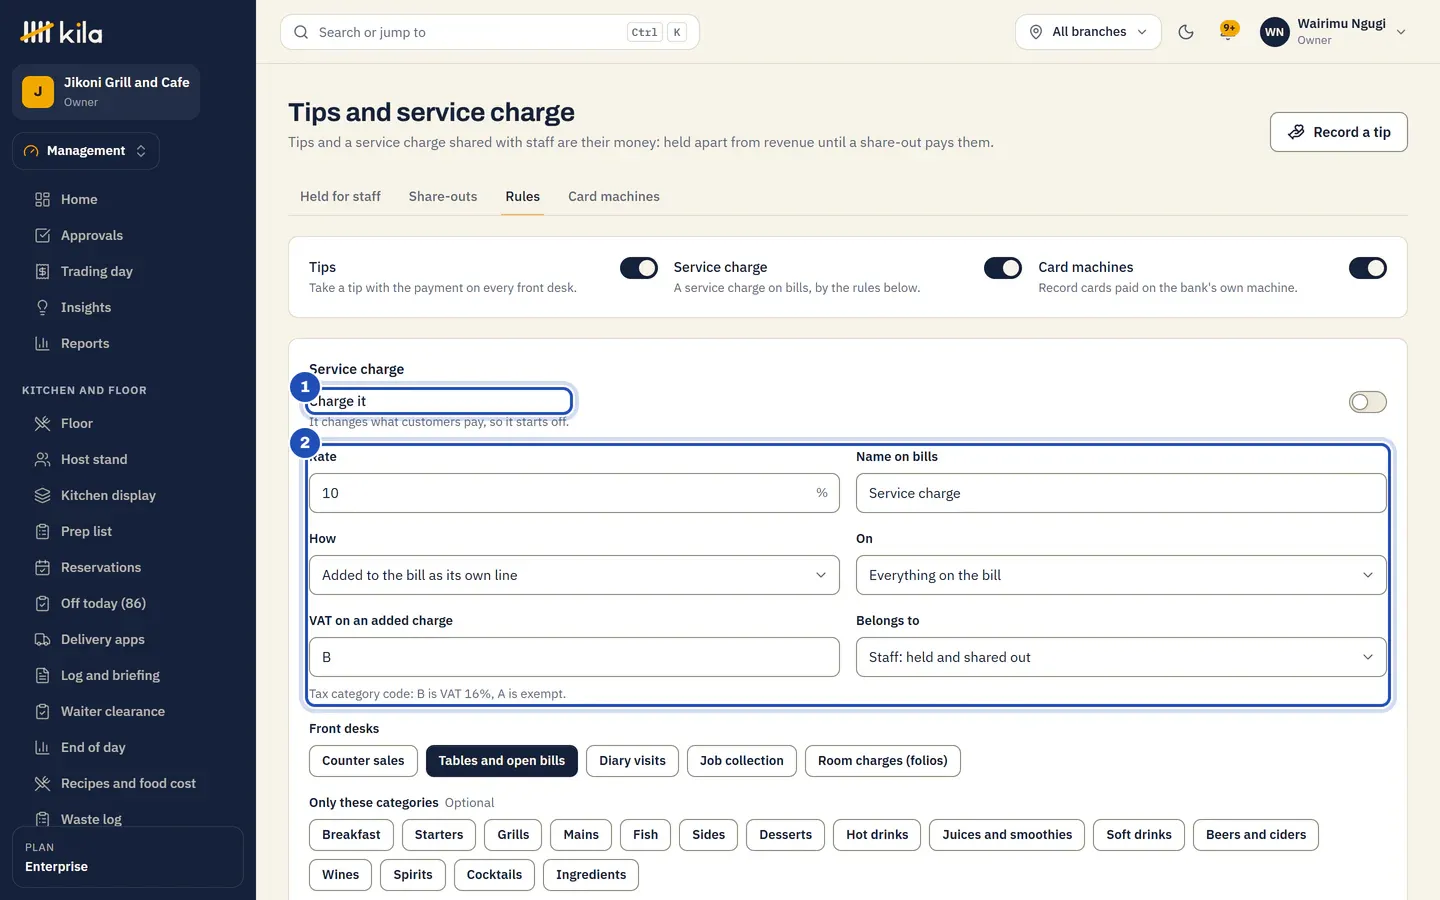Choose the Room charges (folios) chip
Screen dimensions: 1440x900
pos(882,761)
